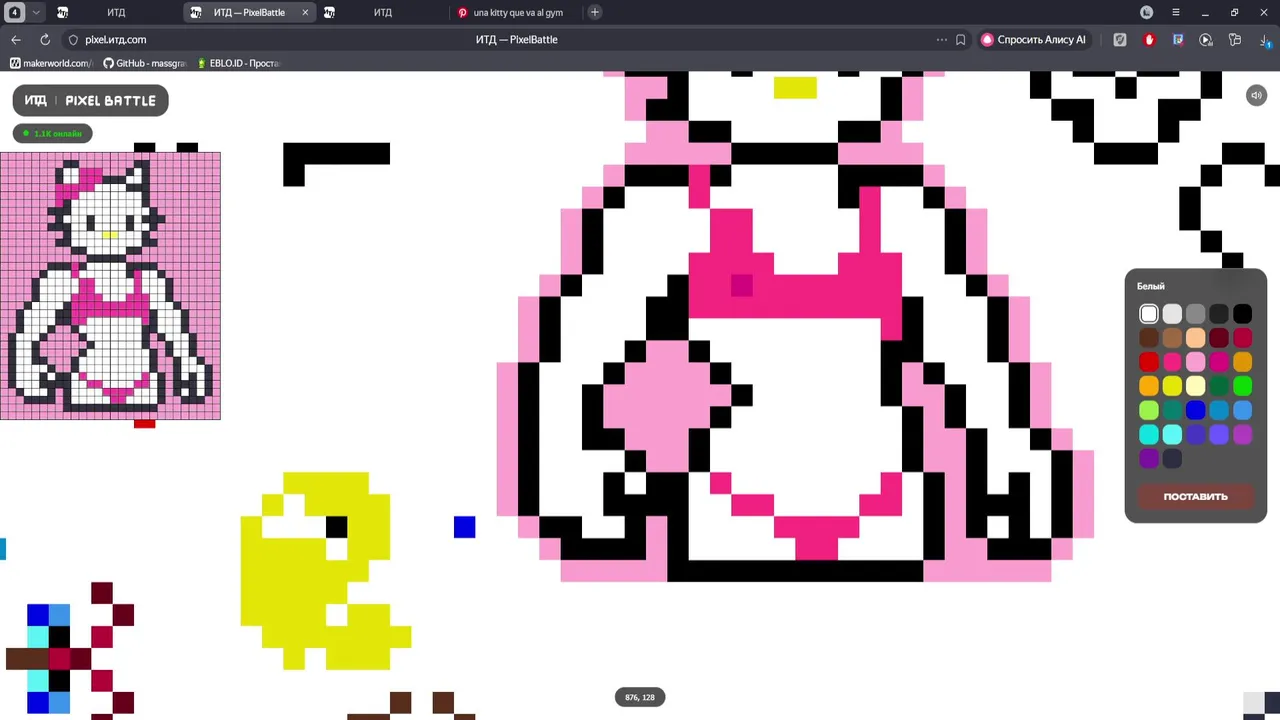Select the dark brown color swatch
This screenshot has height=720, width=1280.
click(x=1149, y=338)
